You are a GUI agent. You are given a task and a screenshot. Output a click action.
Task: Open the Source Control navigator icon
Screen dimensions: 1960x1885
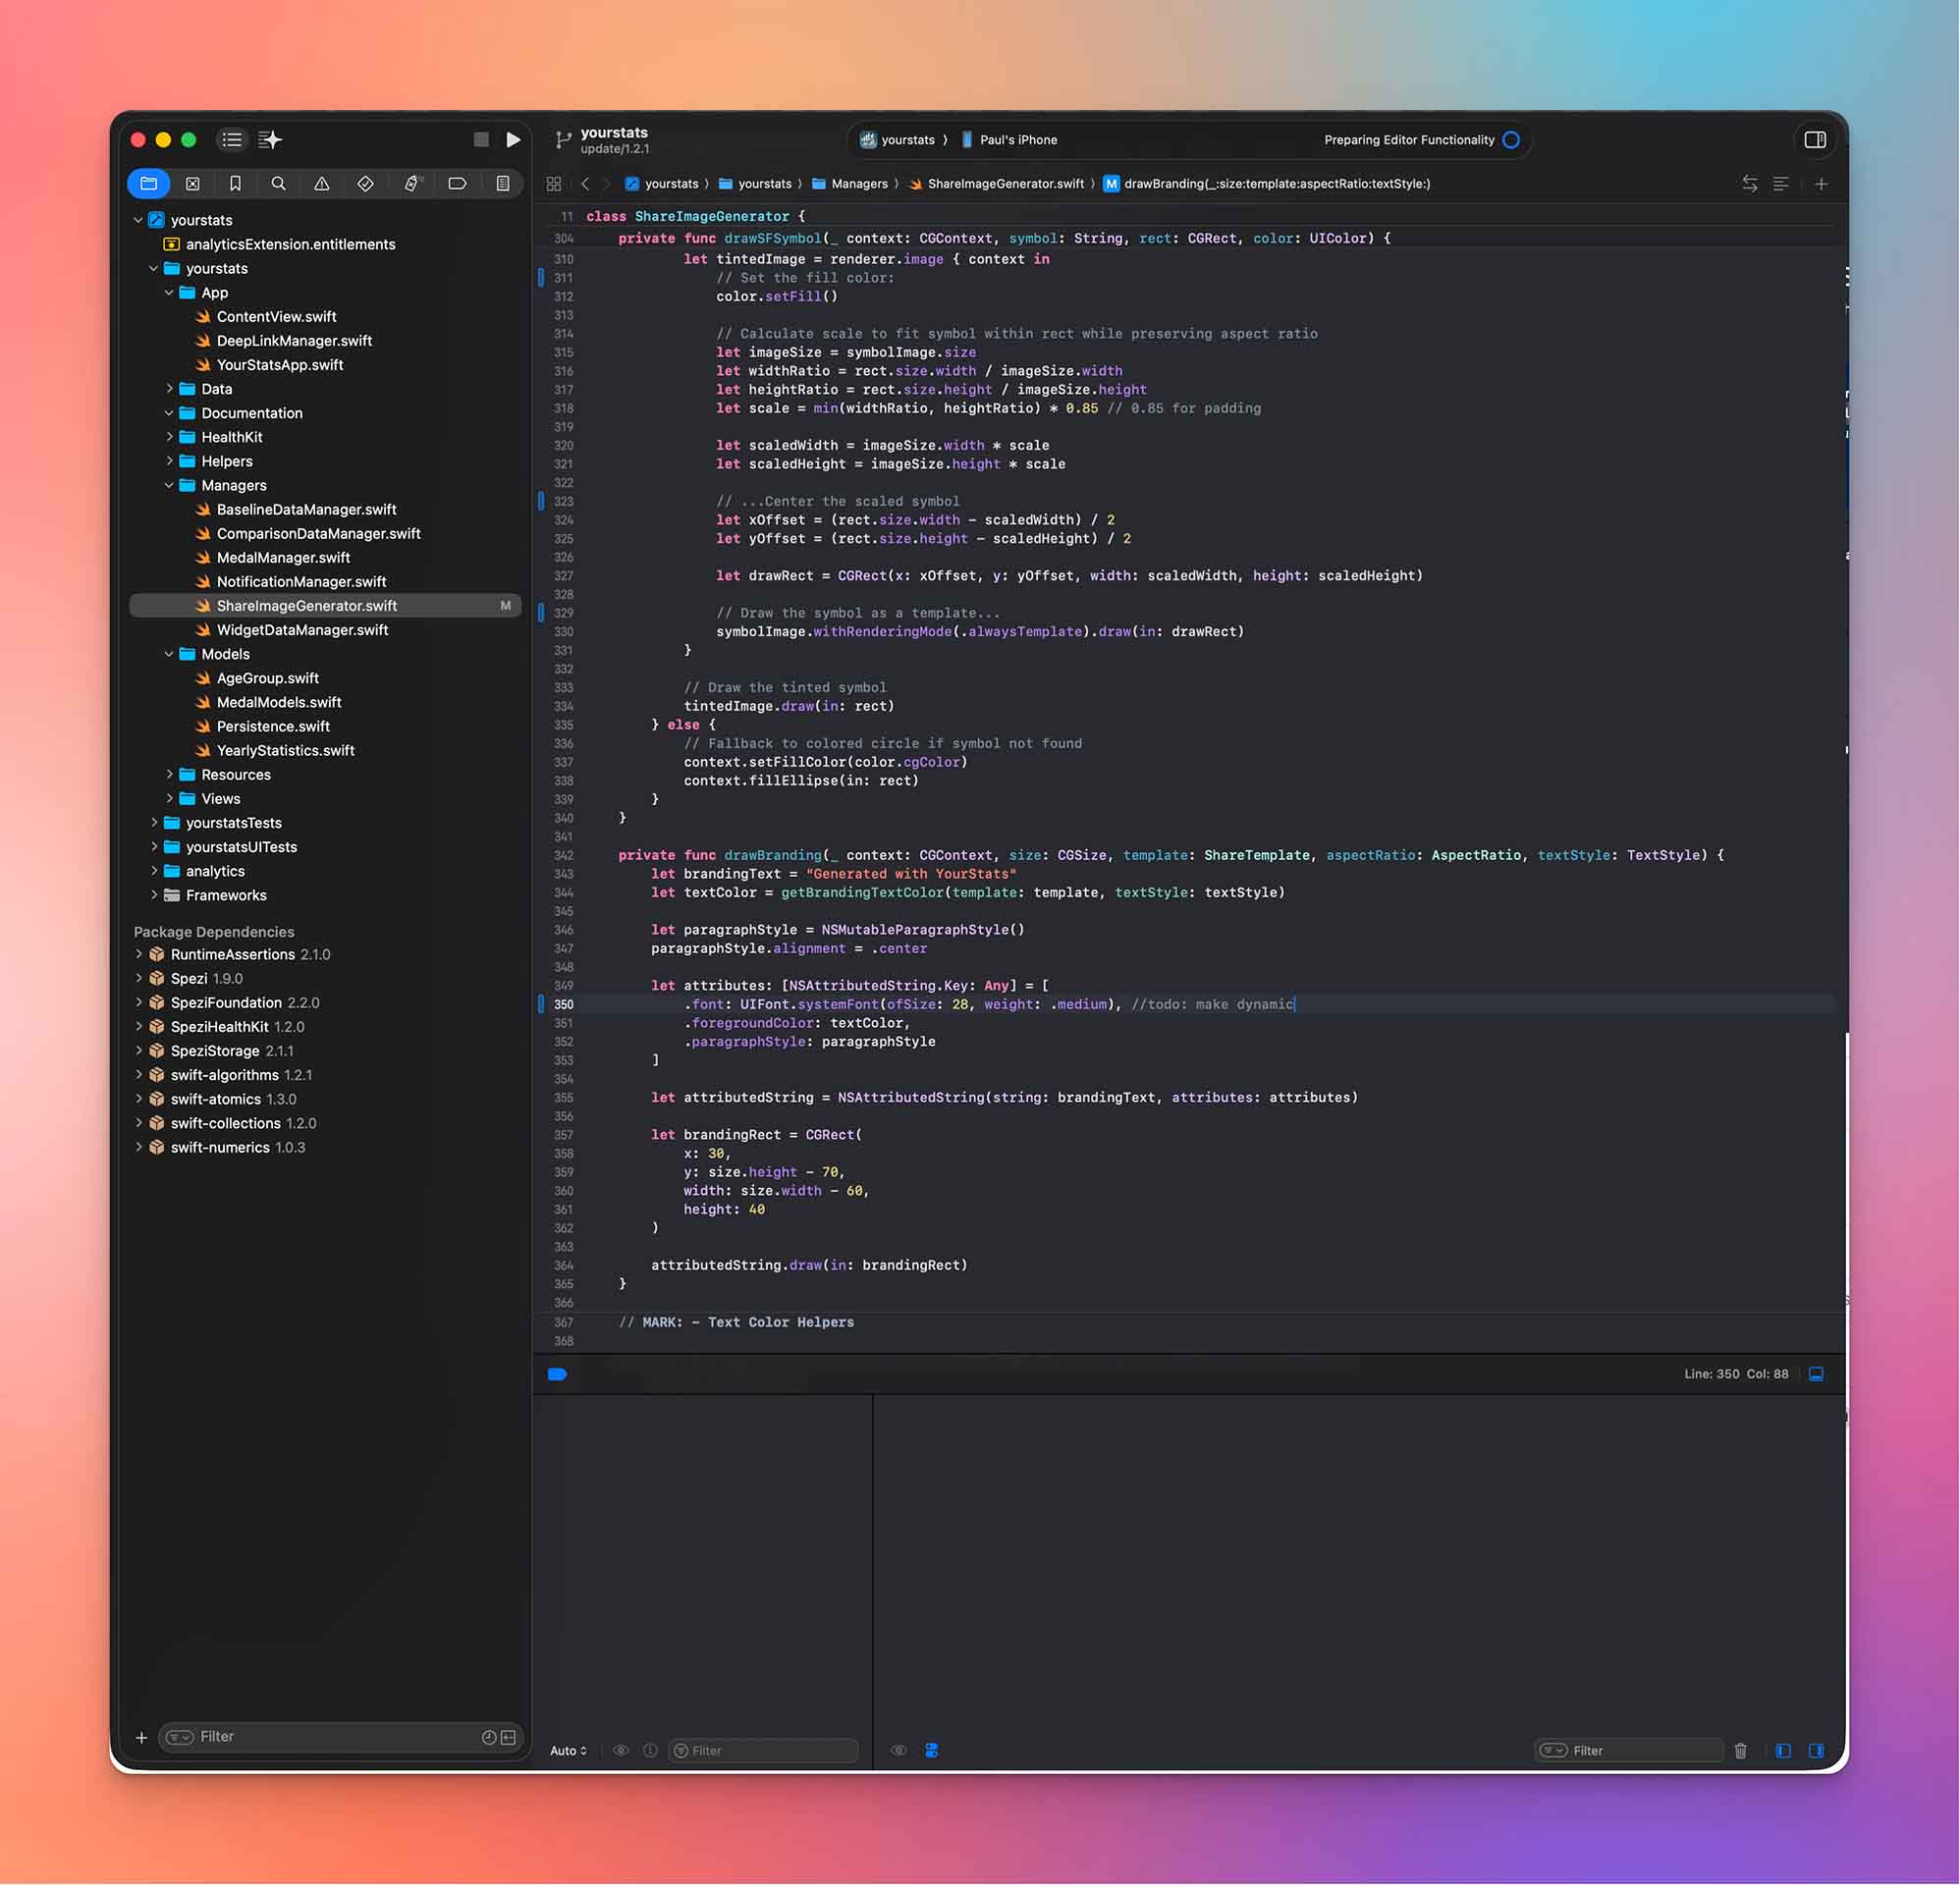click(192, 184)
